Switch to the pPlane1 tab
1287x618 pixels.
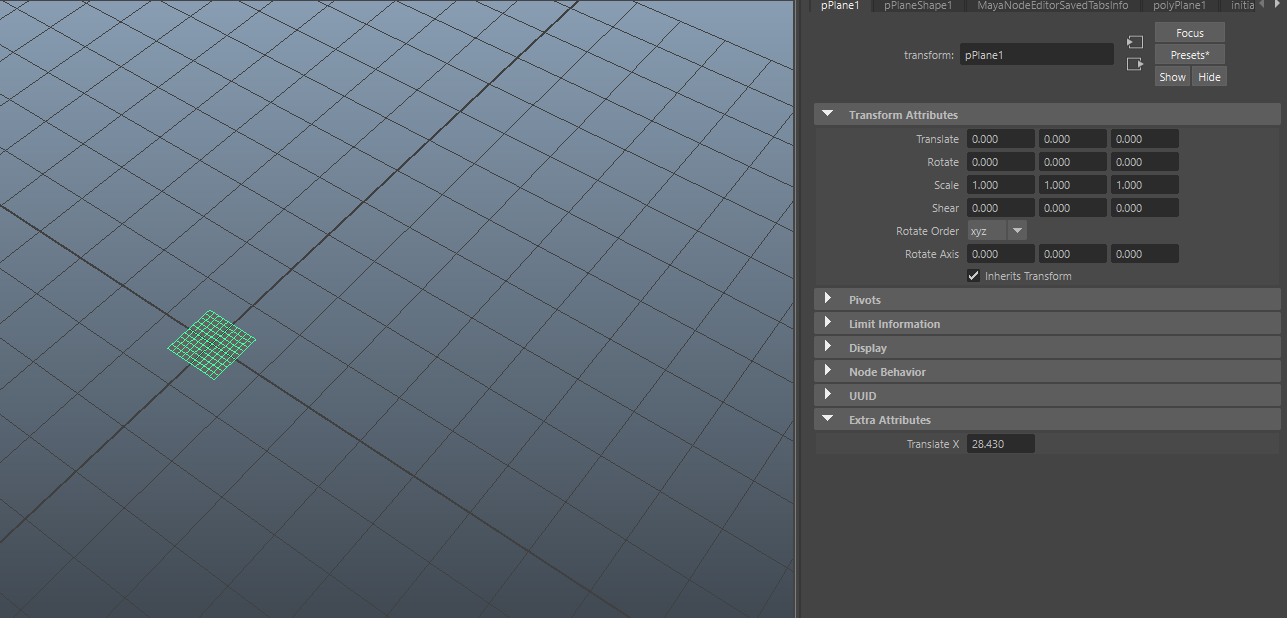point(840,6)
